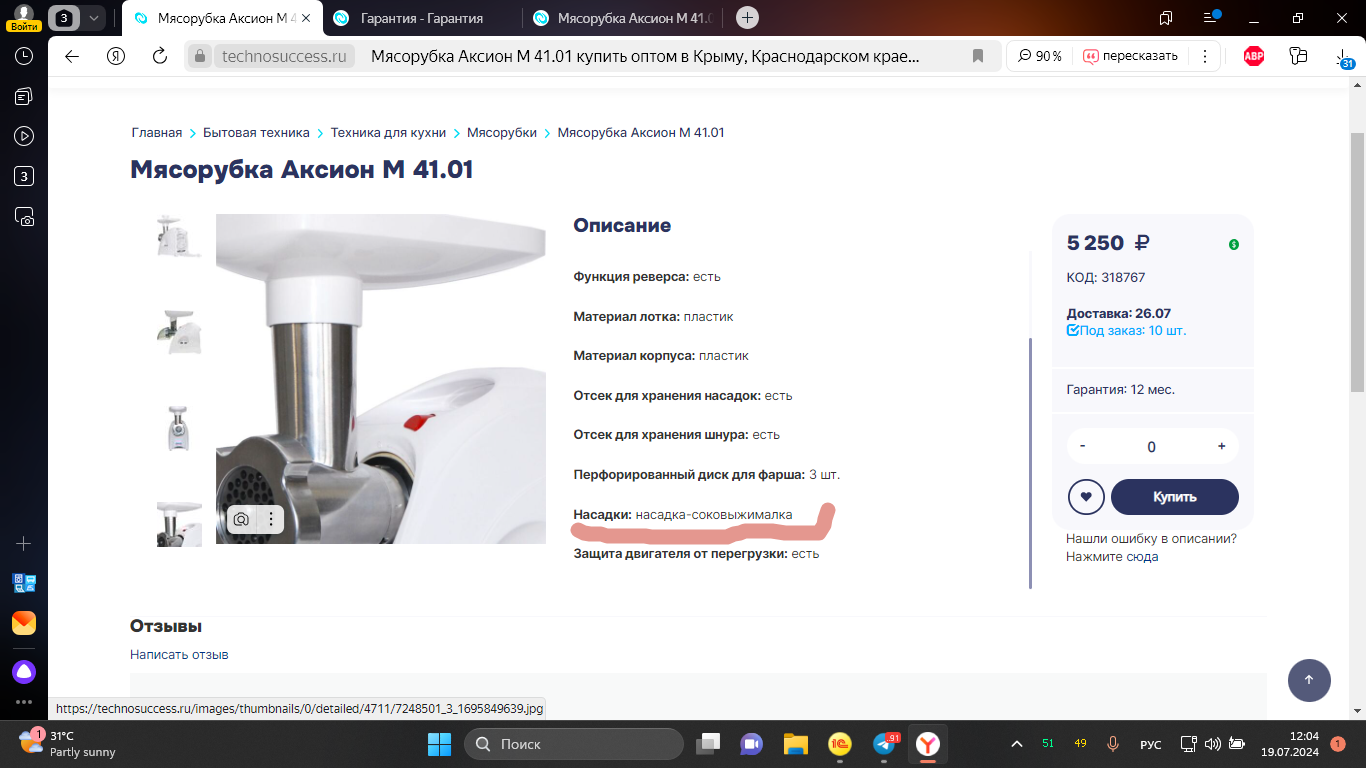Open page actions three-dot menu

[1205, 56]
